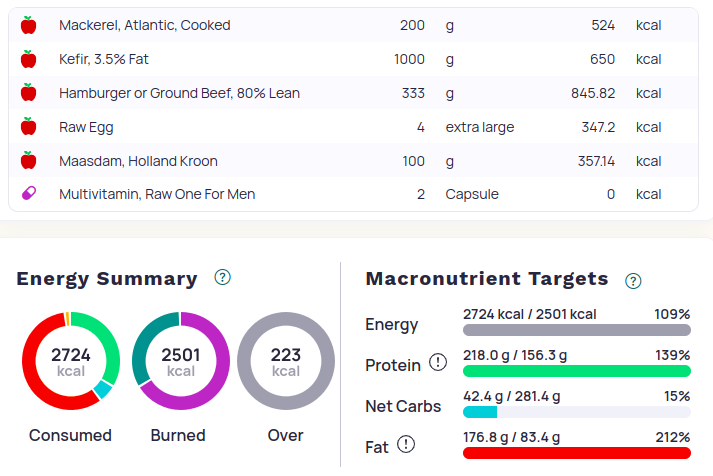Click the apple icon next to Maasdam
The height and width of the screenshot is (476, 713).
point(28,161)
